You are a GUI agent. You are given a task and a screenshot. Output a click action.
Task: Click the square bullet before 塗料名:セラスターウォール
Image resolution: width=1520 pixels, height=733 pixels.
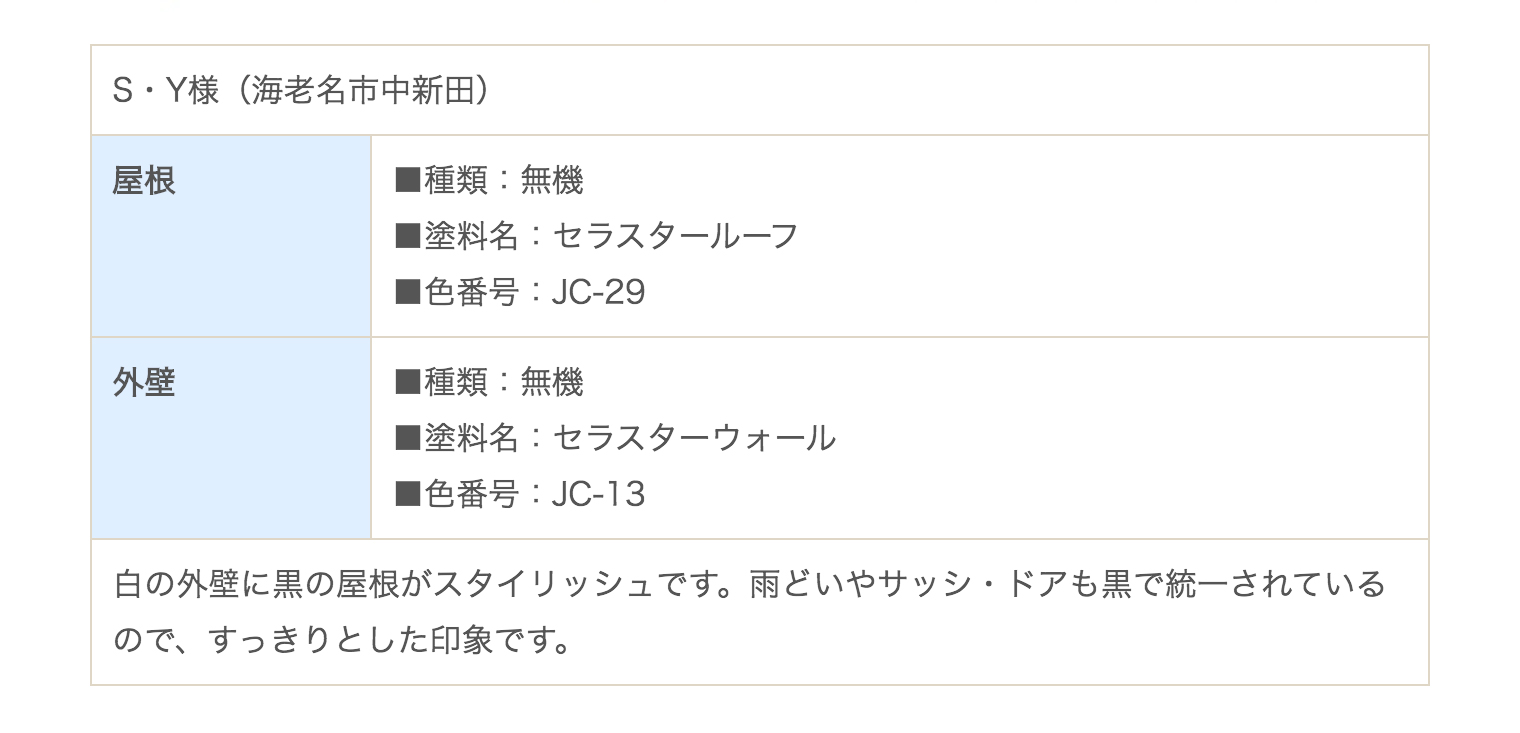pos(408,439)
